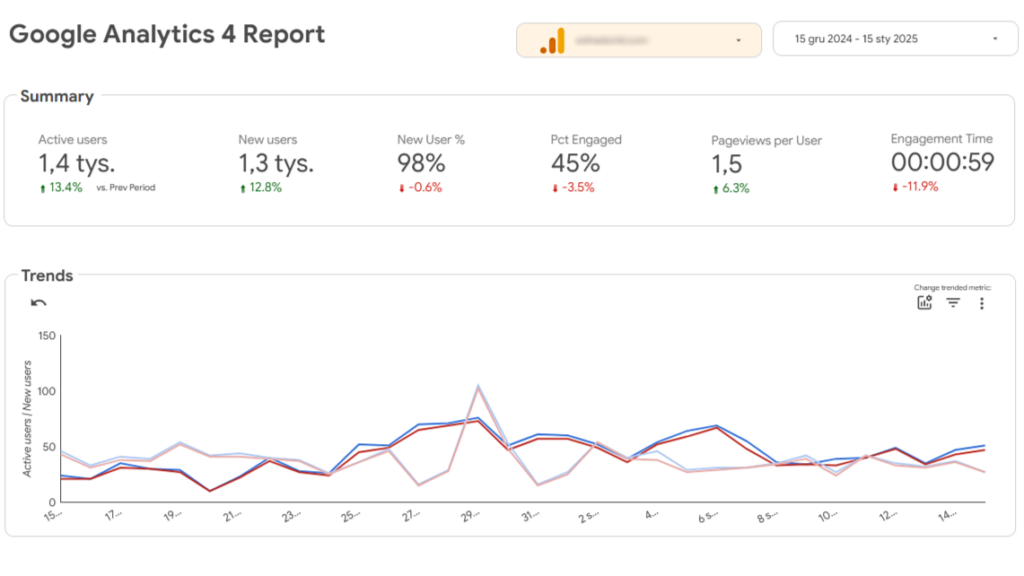The width and height of the screenshot is (1024, 576).
Task: Open the date range dropdown arrow
Action: click(x=995, y=39)
